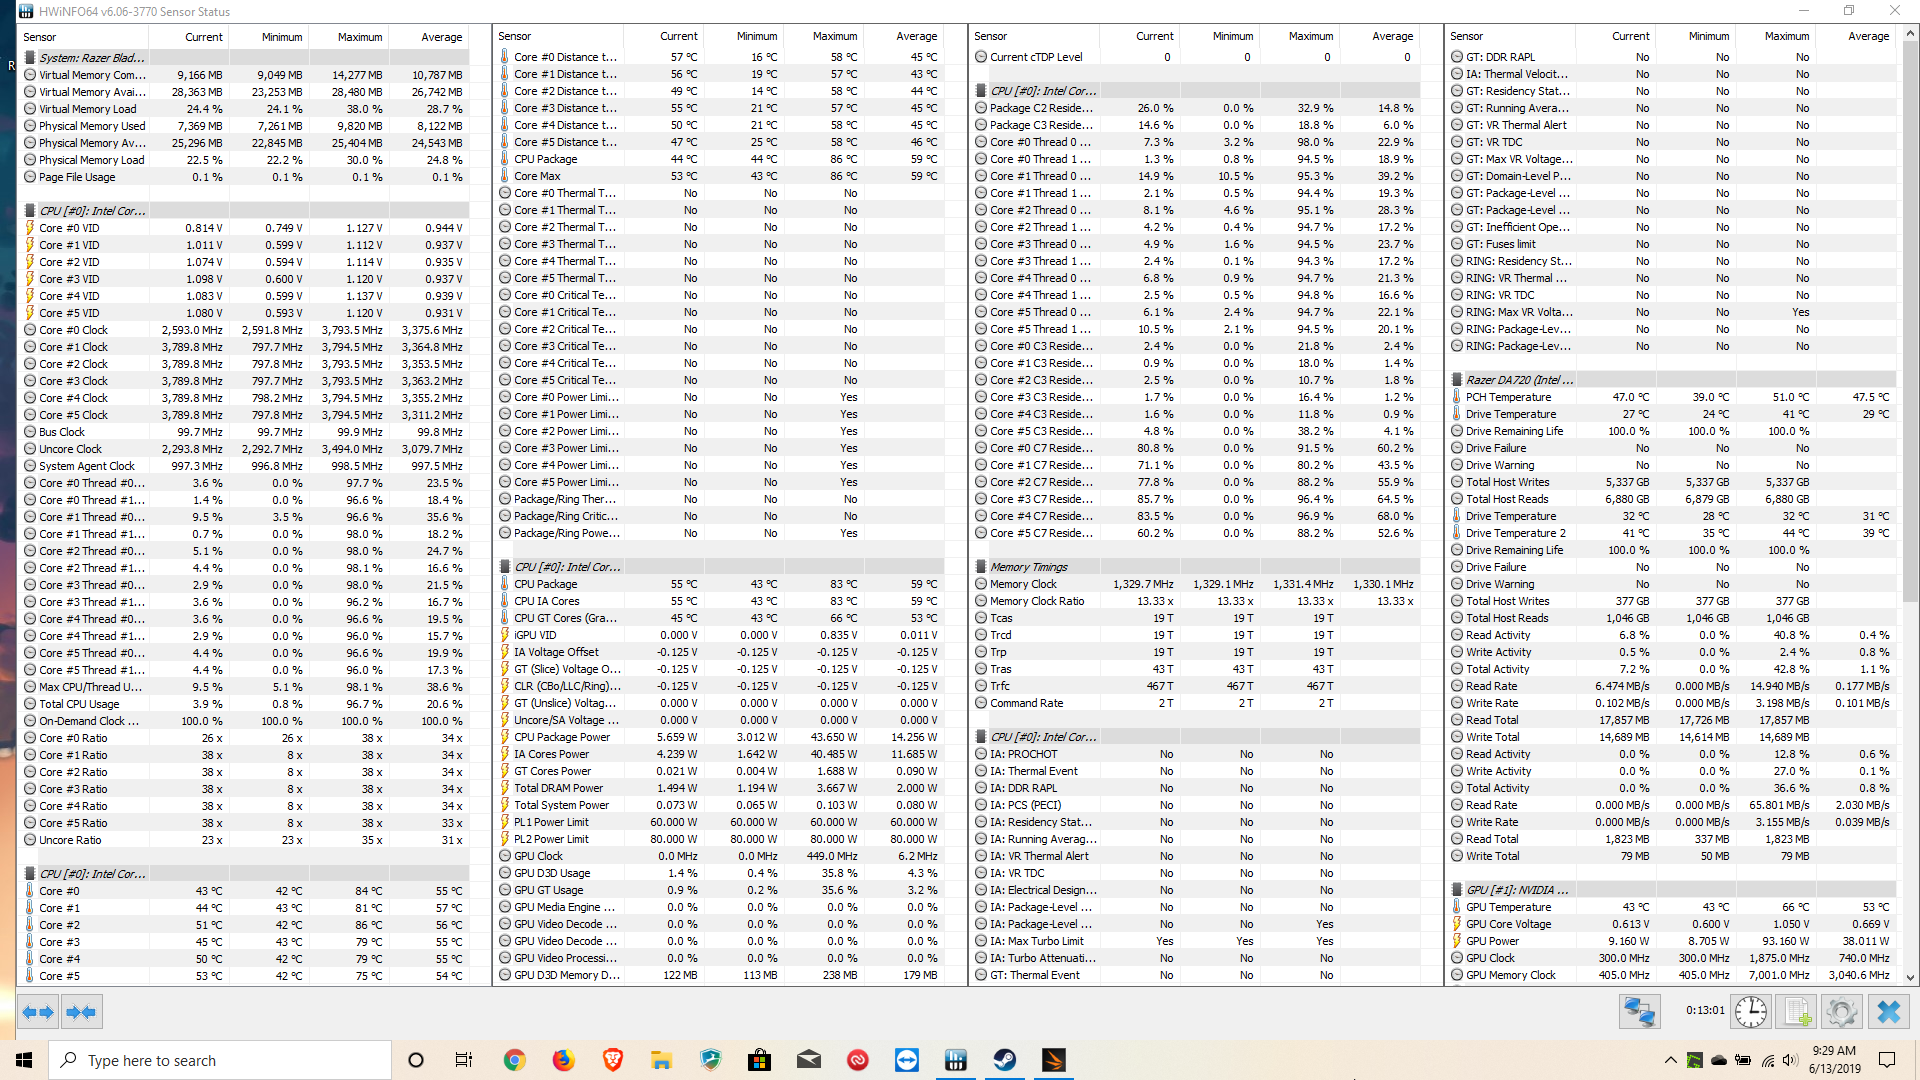Select the iGPU VID row
1920x1080 pixels.
pos(721,635)
